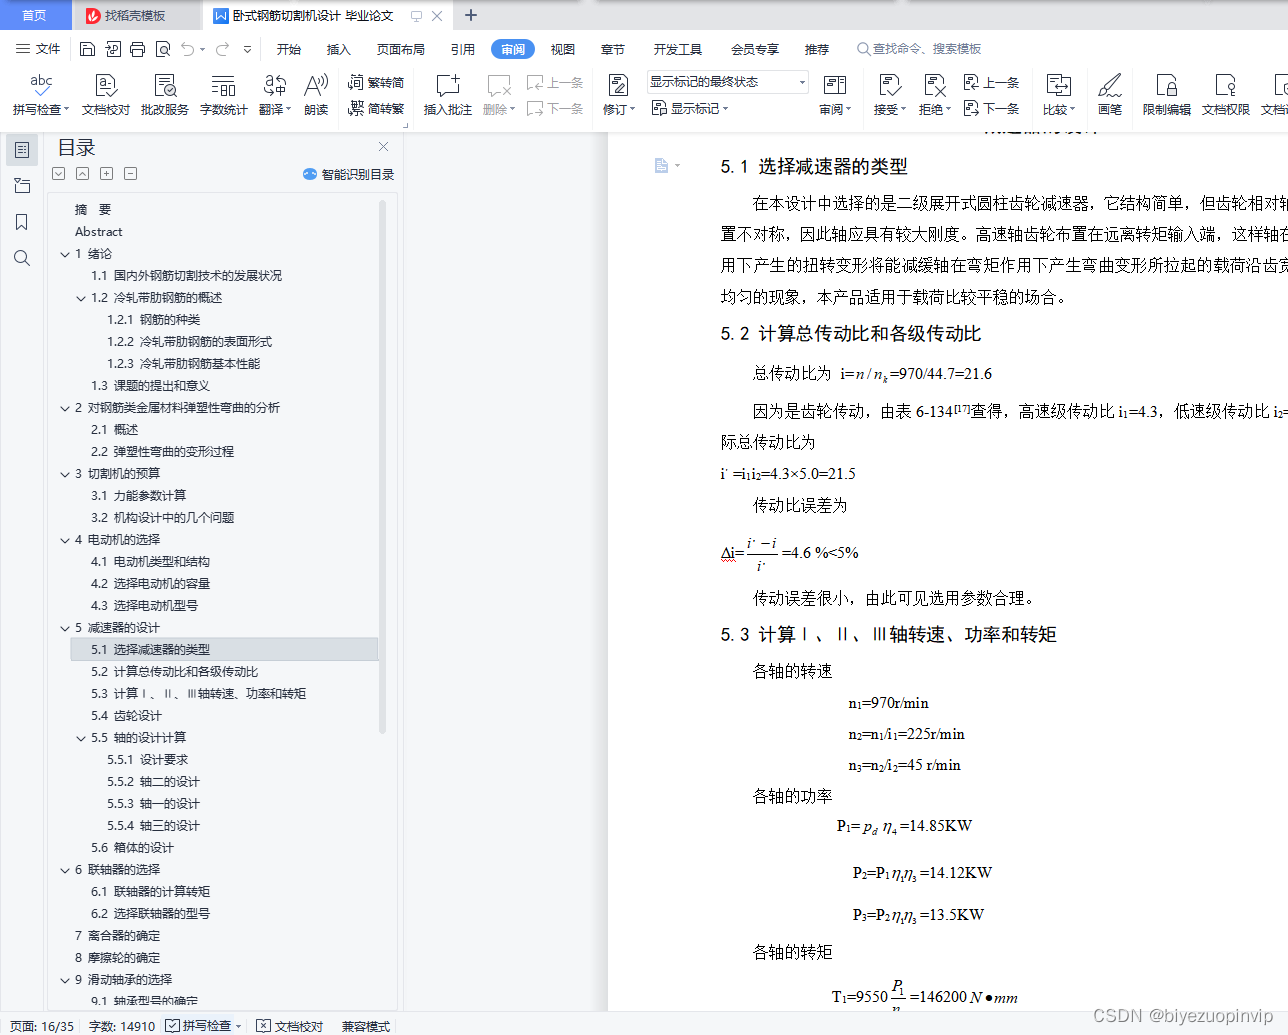Click the word count '字数: 14910' status
Viewport: 1288px width, 1035px height.
[x=121, y=1026]
